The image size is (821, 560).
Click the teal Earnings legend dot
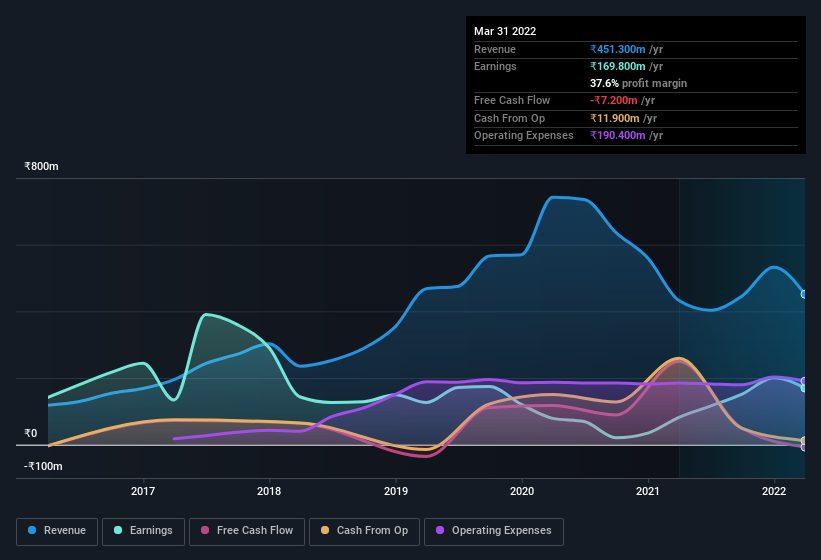tap(118, 530)
